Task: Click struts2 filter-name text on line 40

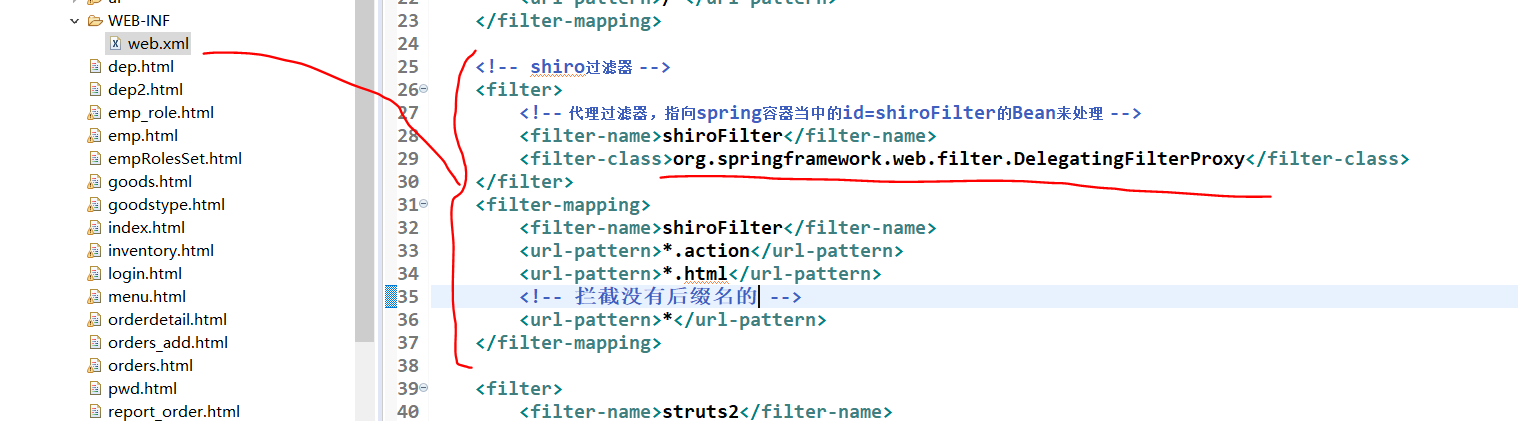Action: (701, 412)
